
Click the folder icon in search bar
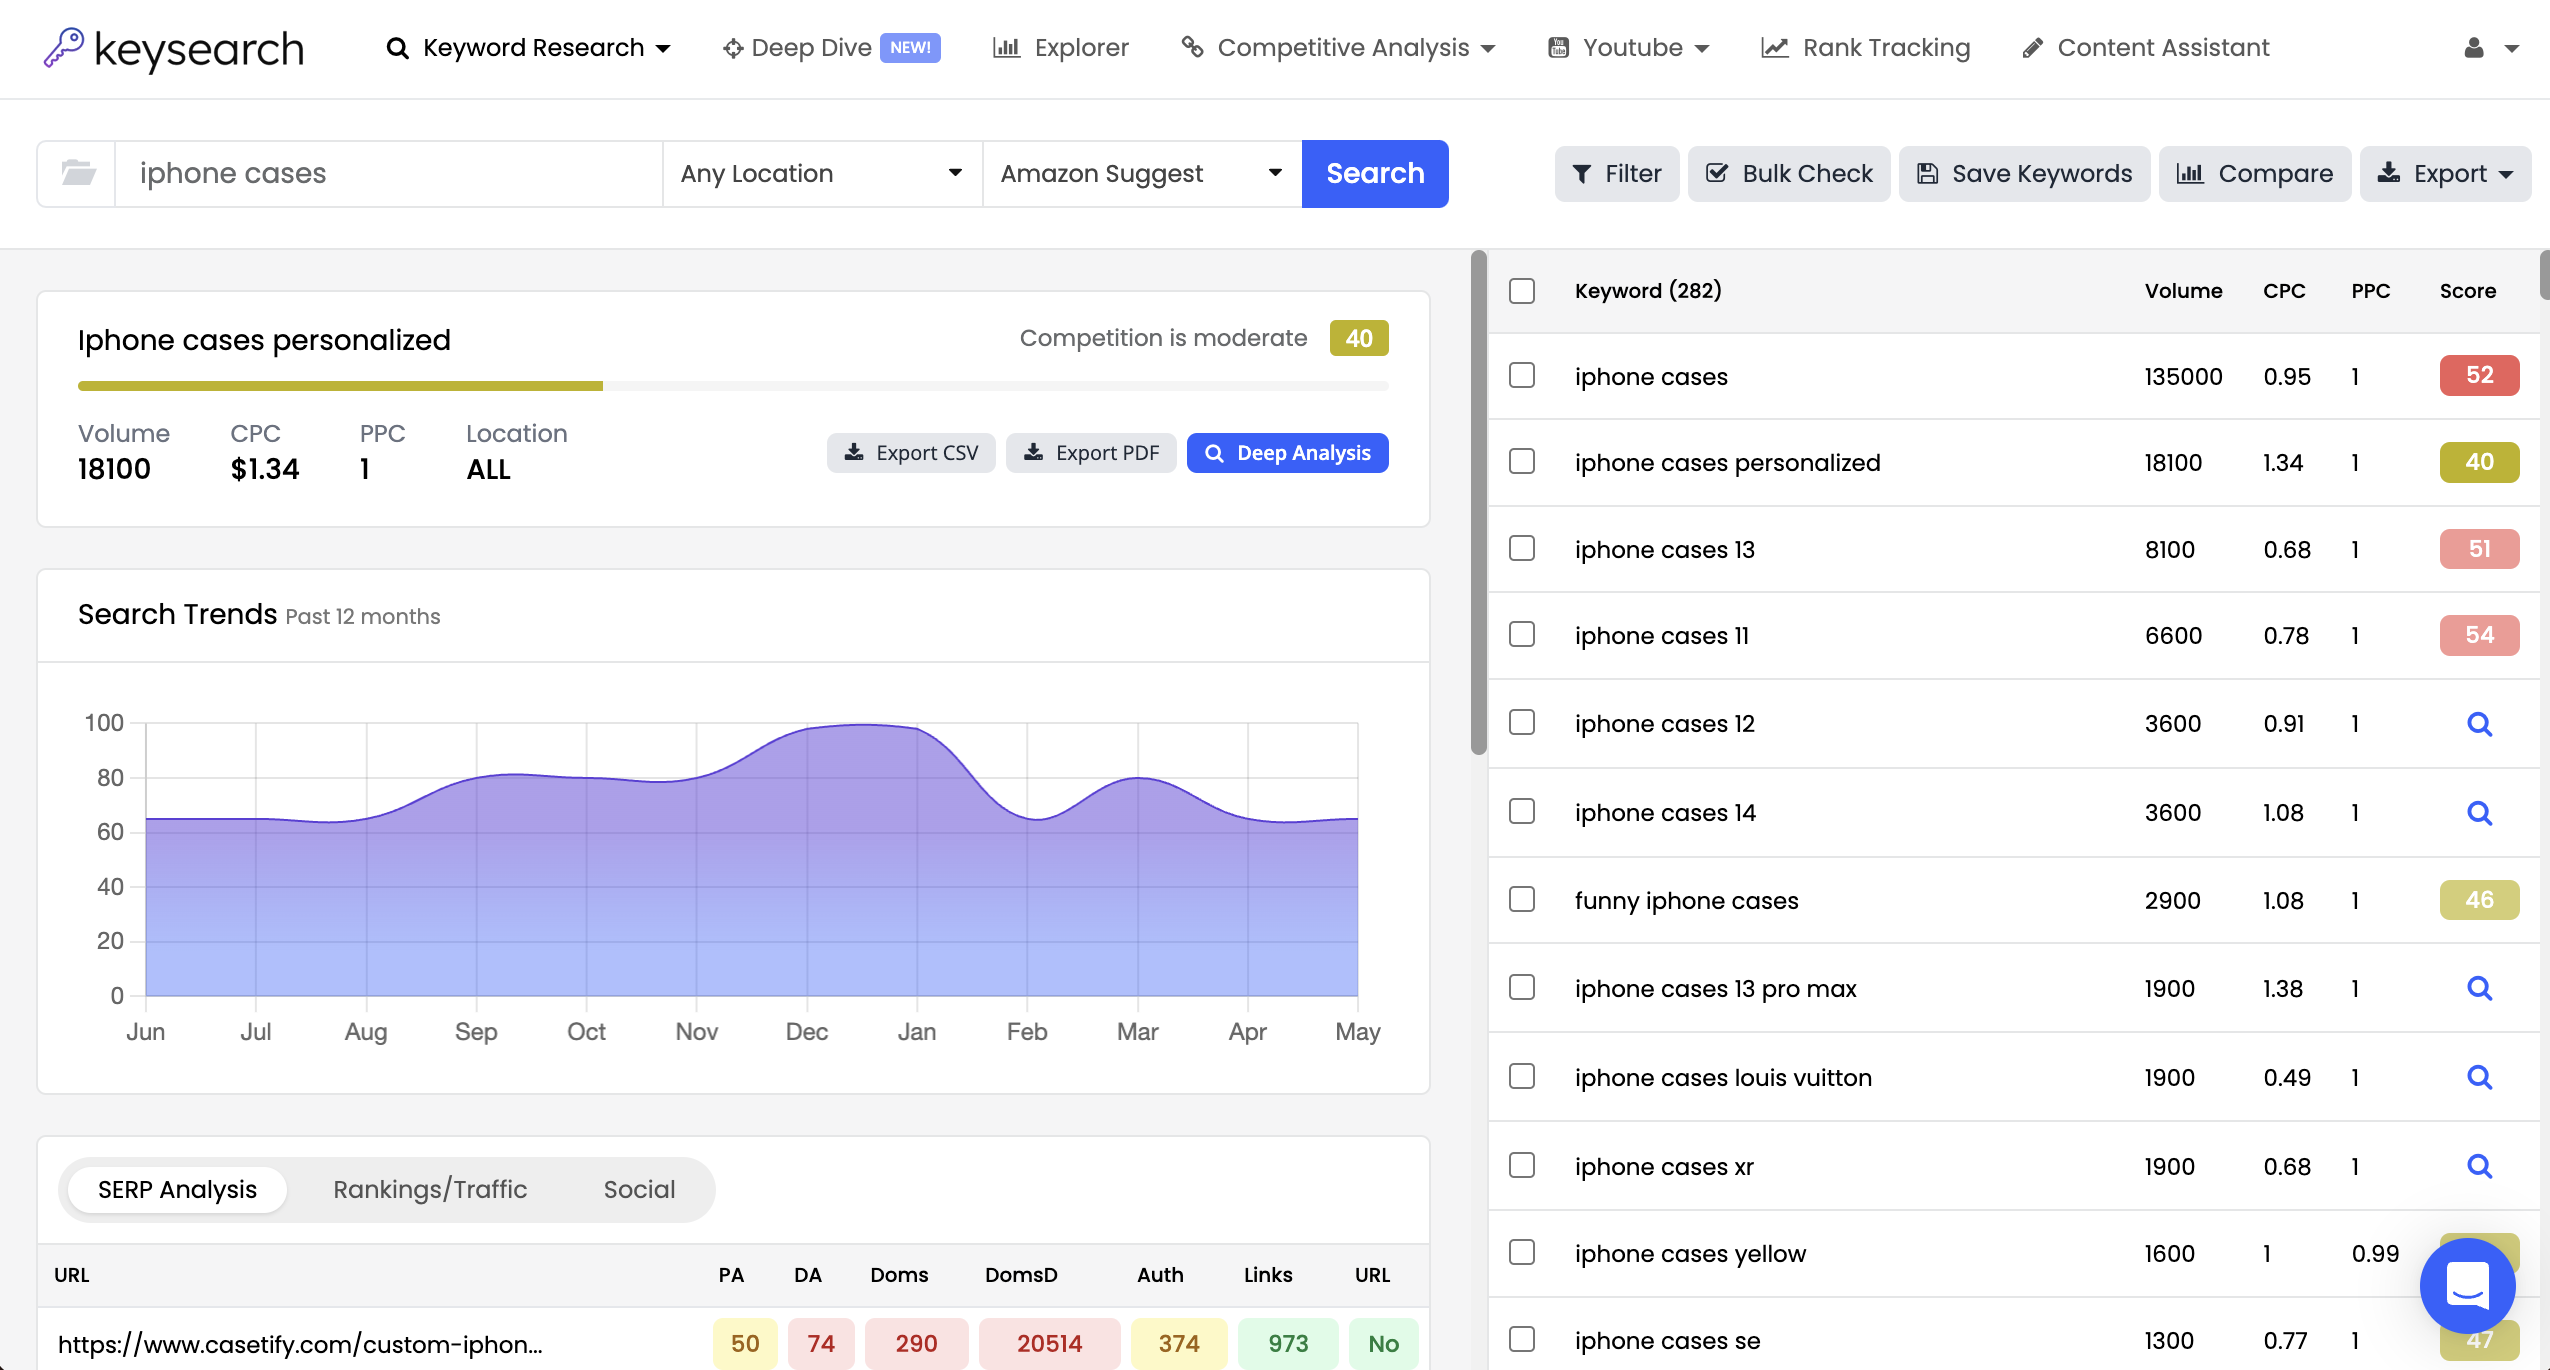point(77,173)
